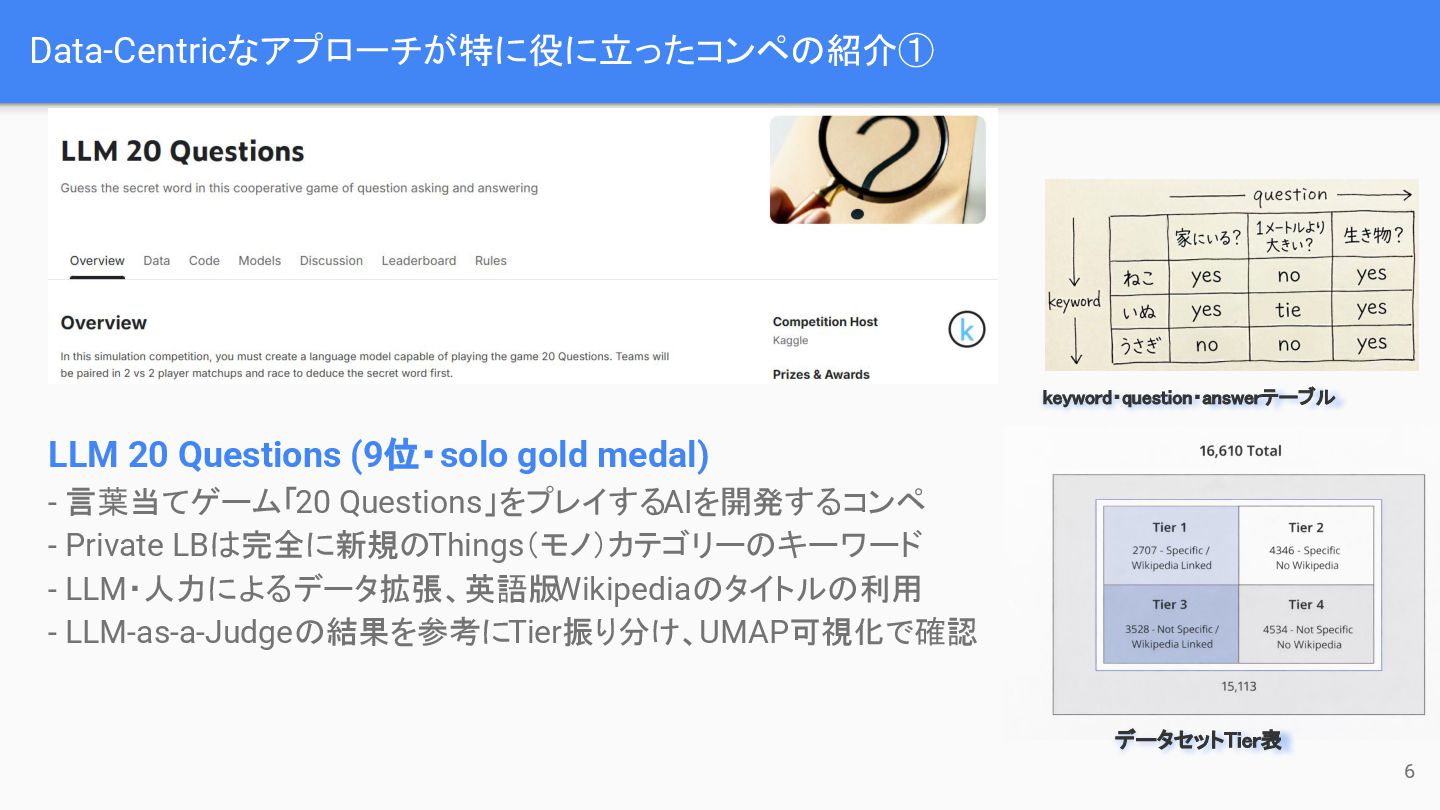Click the 'tie' cell in the handwritten table
The image size is (1440, 810).
pyautogui.click(x=1288, y=310)
